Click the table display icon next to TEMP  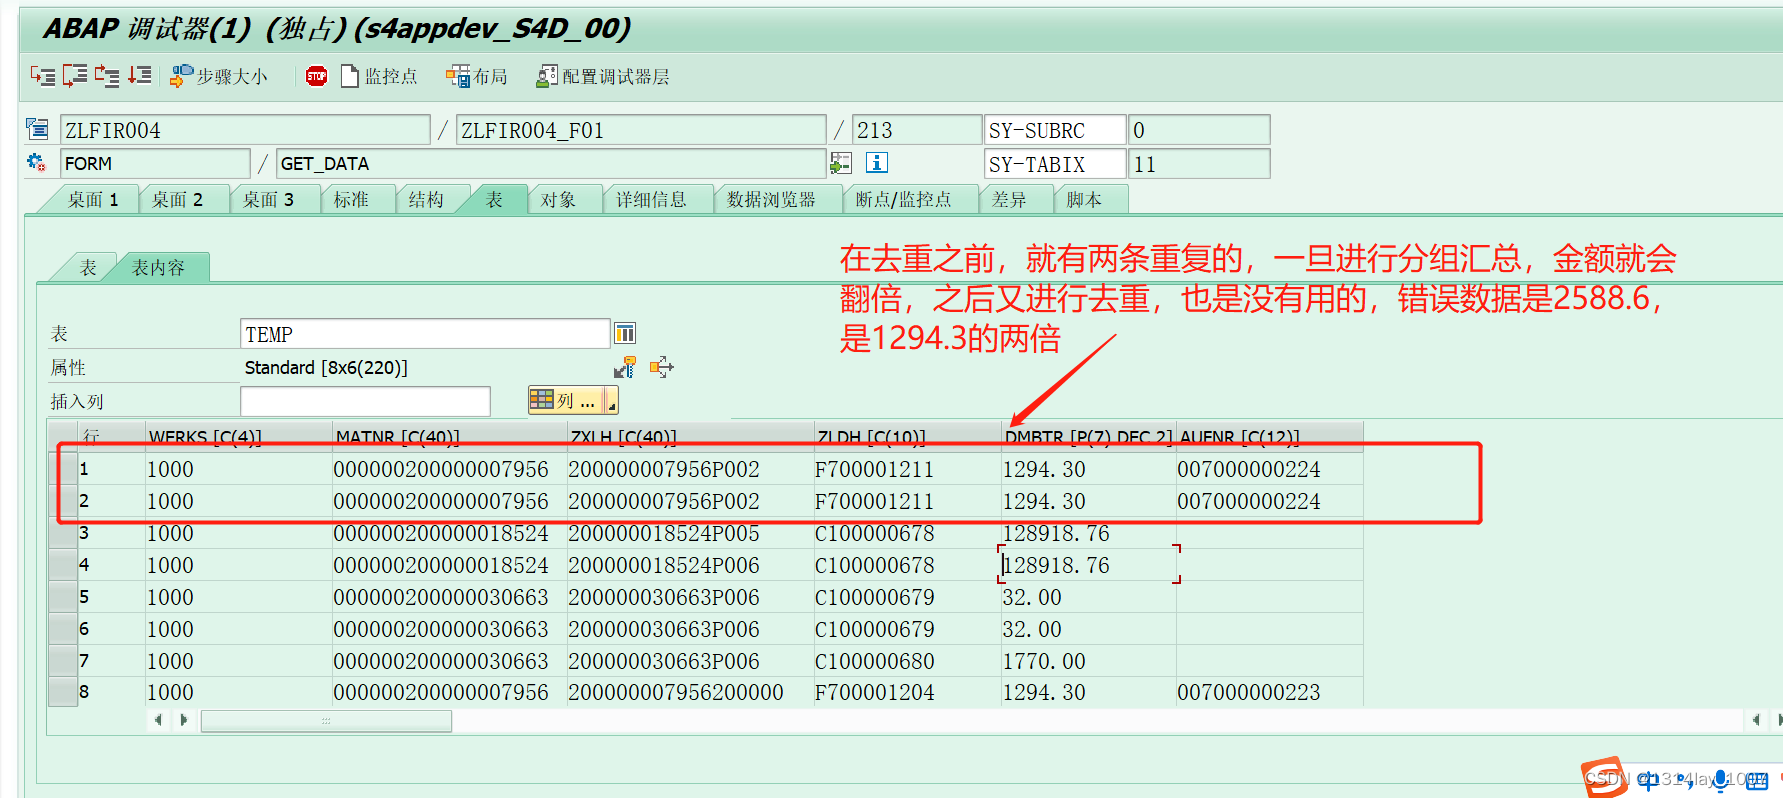coord(625,333)
